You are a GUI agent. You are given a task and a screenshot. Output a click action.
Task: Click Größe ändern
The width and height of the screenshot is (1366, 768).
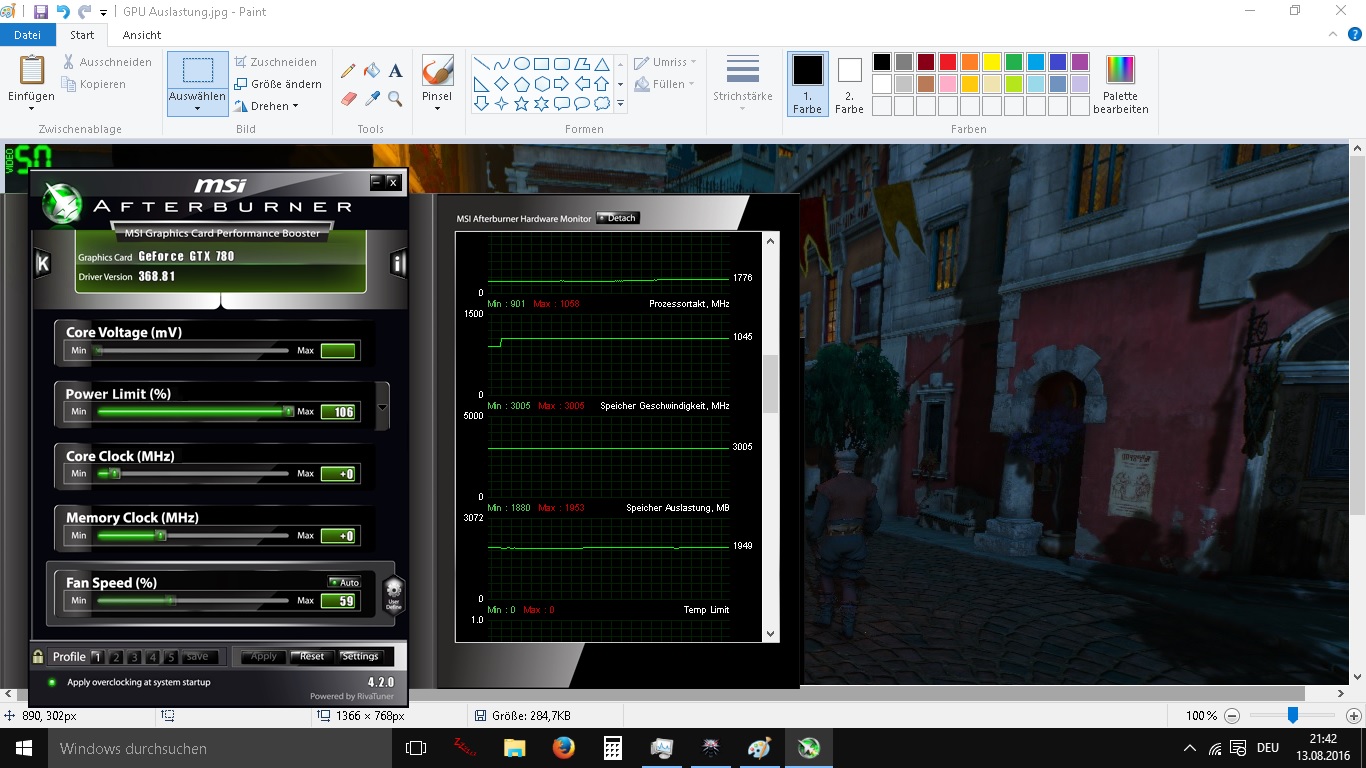(277, 84)
